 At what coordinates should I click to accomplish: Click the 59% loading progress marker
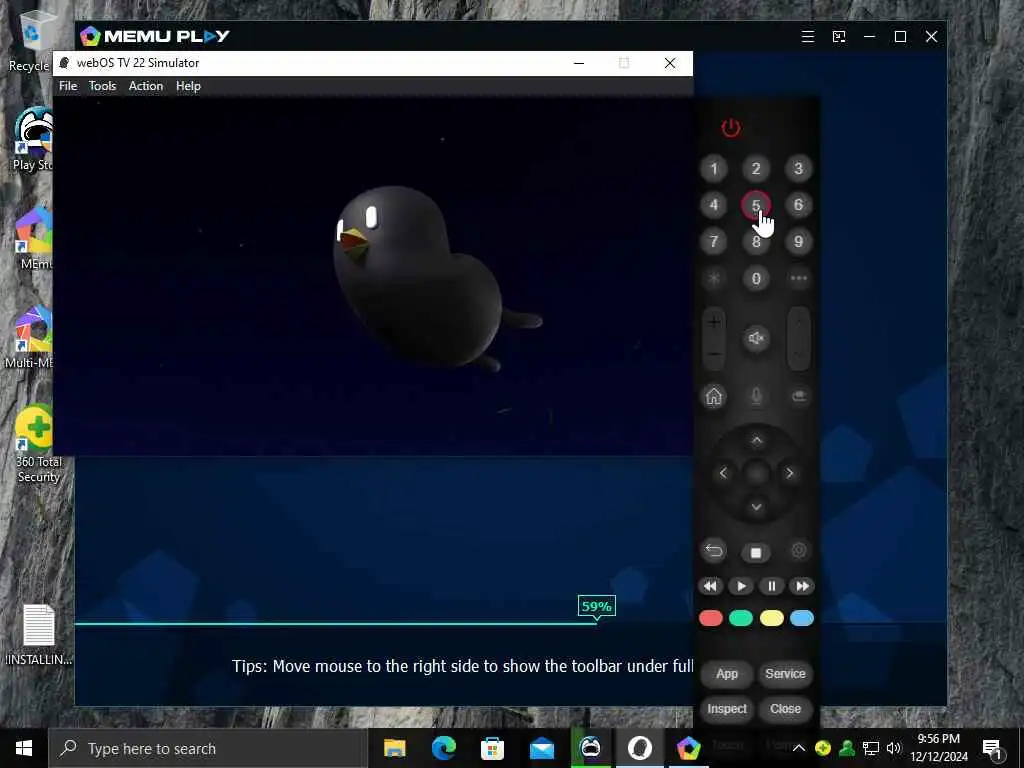(x=596, y=607)
